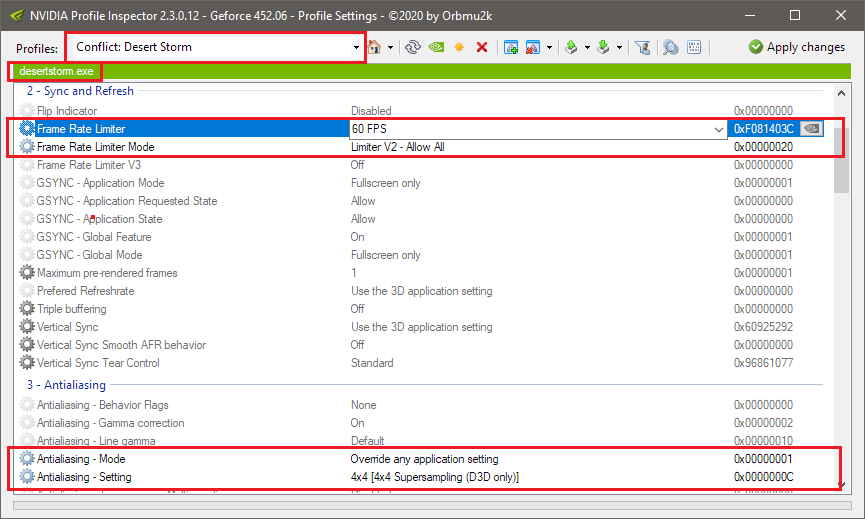Click the export profile green up-arrow icon
This screenshot has height=519, width=865.
(572, 47)
